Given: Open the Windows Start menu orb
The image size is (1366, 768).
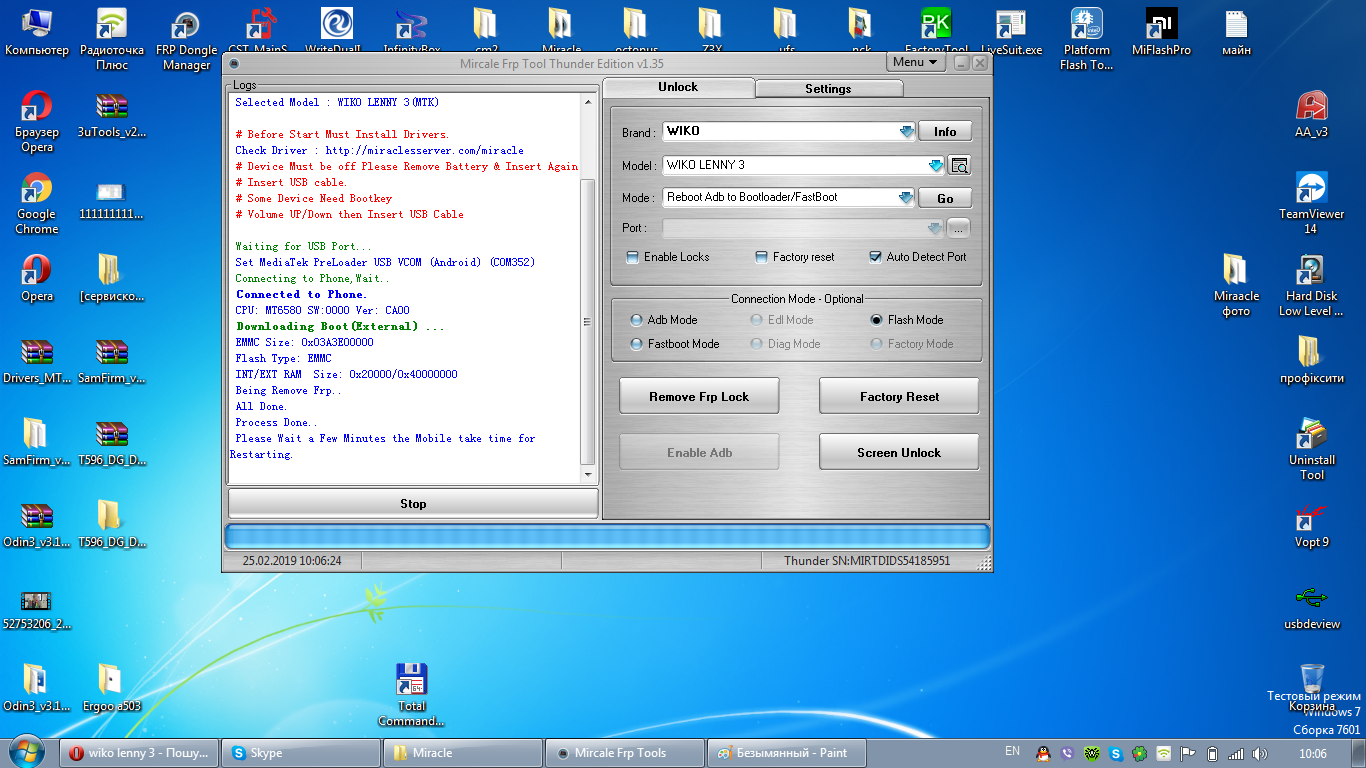Looking at the screenshot, I should [28, 752].
